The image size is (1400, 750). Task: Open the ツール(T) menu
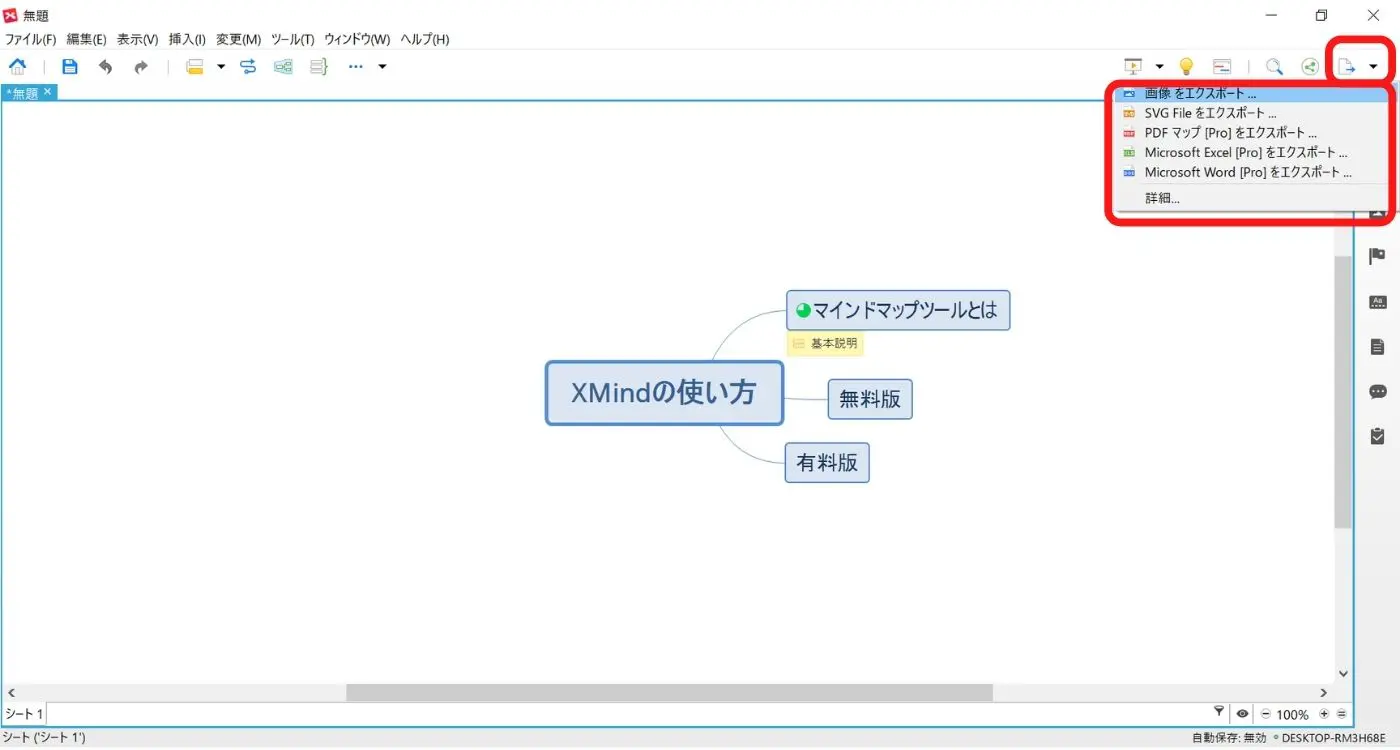click(292, 40)
